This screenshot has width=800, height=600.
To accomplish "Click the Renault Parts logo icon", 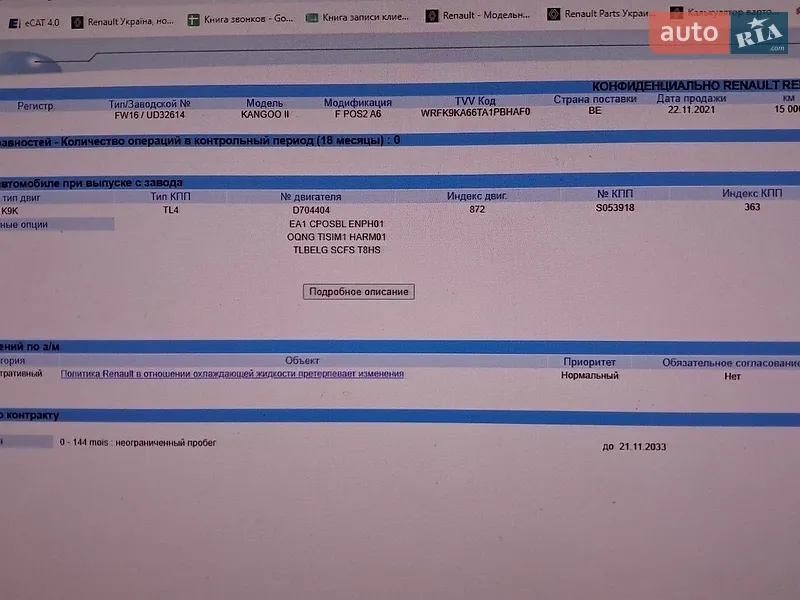I will click(554, 14).
